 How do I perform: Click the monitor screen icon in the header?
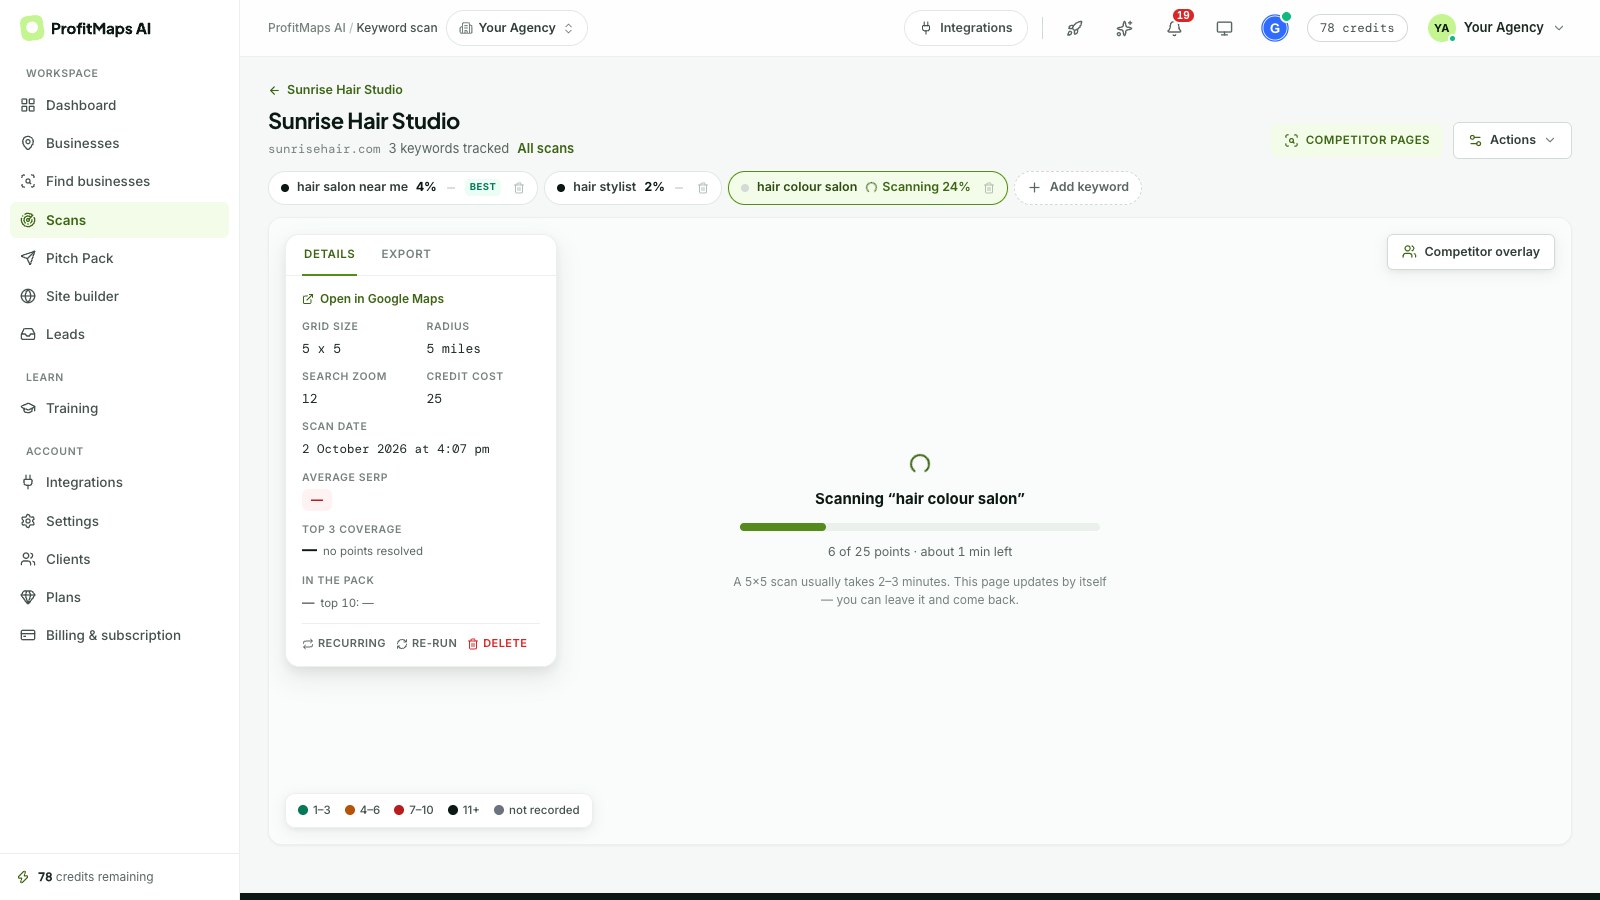pos(1224,28)
